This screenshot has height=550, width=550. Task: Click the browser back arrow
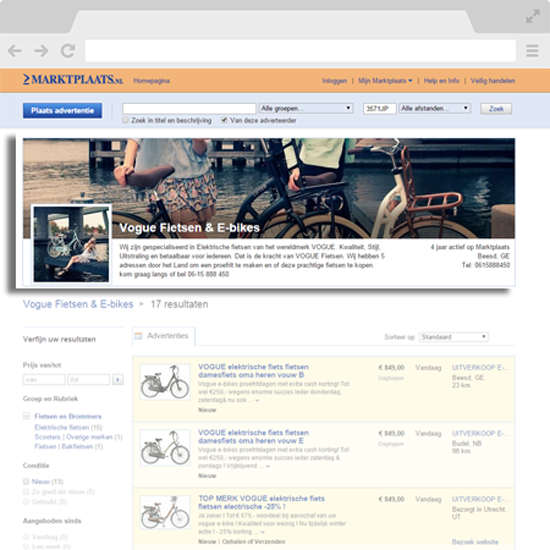15,51
